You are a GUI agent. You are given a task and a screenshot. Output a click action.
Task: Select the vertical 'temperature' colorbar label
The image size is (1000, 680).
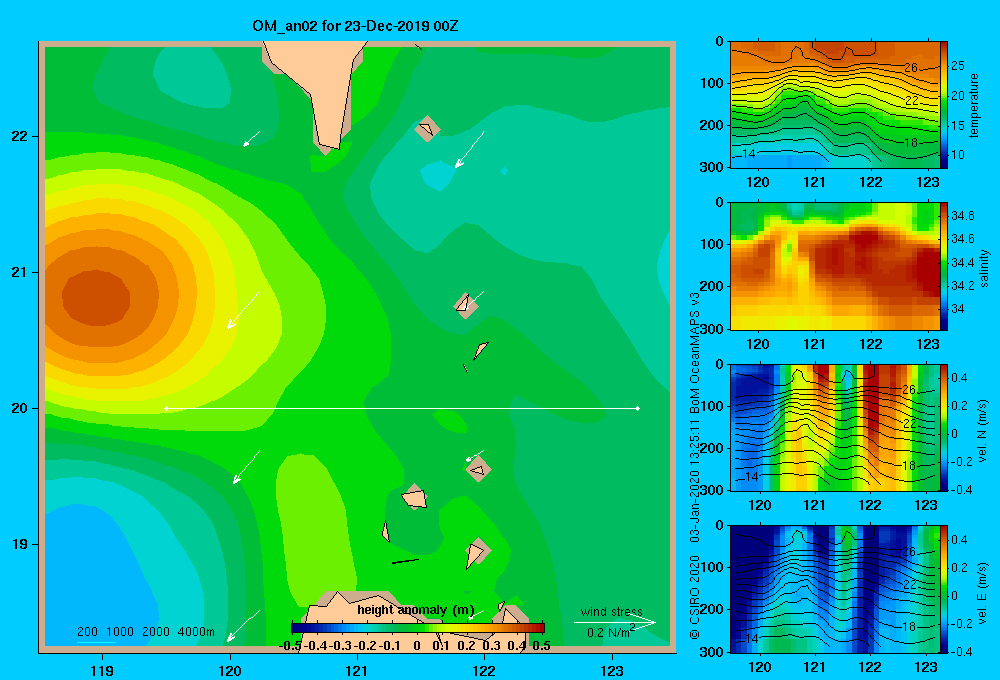click(x=974, y=105)
